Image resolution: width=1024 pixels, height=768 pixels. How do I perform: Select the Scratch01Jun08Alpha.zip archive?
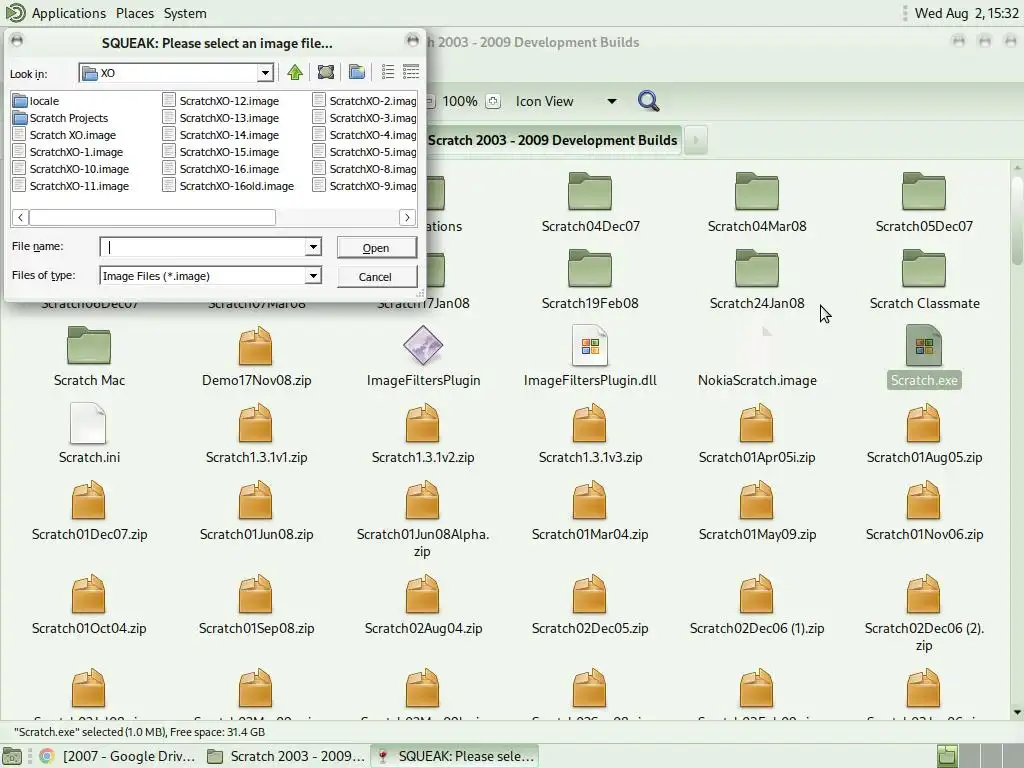pyautogui.click(x=423, y=519)
